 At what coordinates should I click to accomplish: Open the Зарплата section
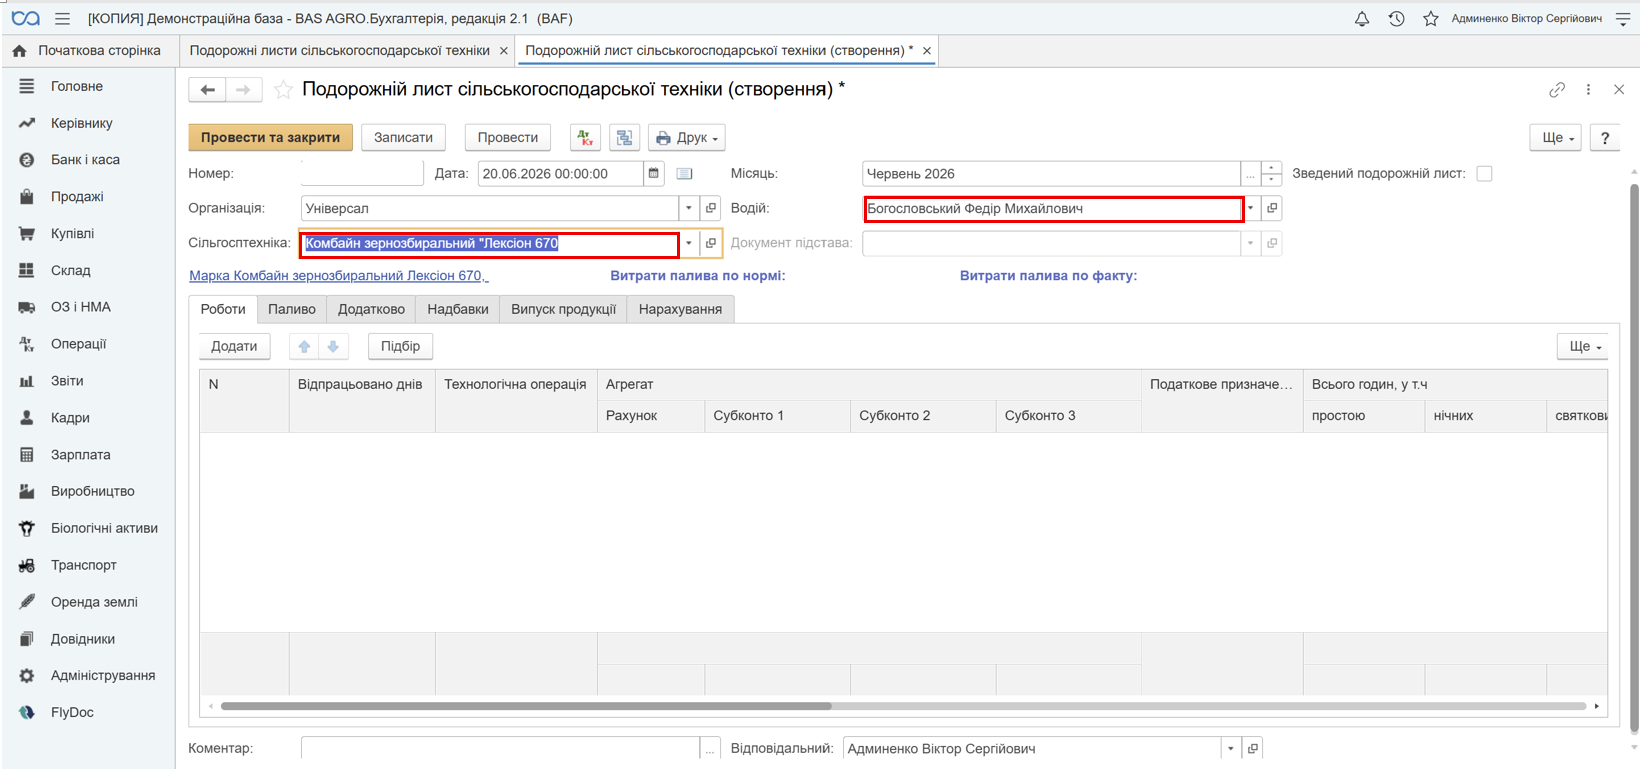81,455
